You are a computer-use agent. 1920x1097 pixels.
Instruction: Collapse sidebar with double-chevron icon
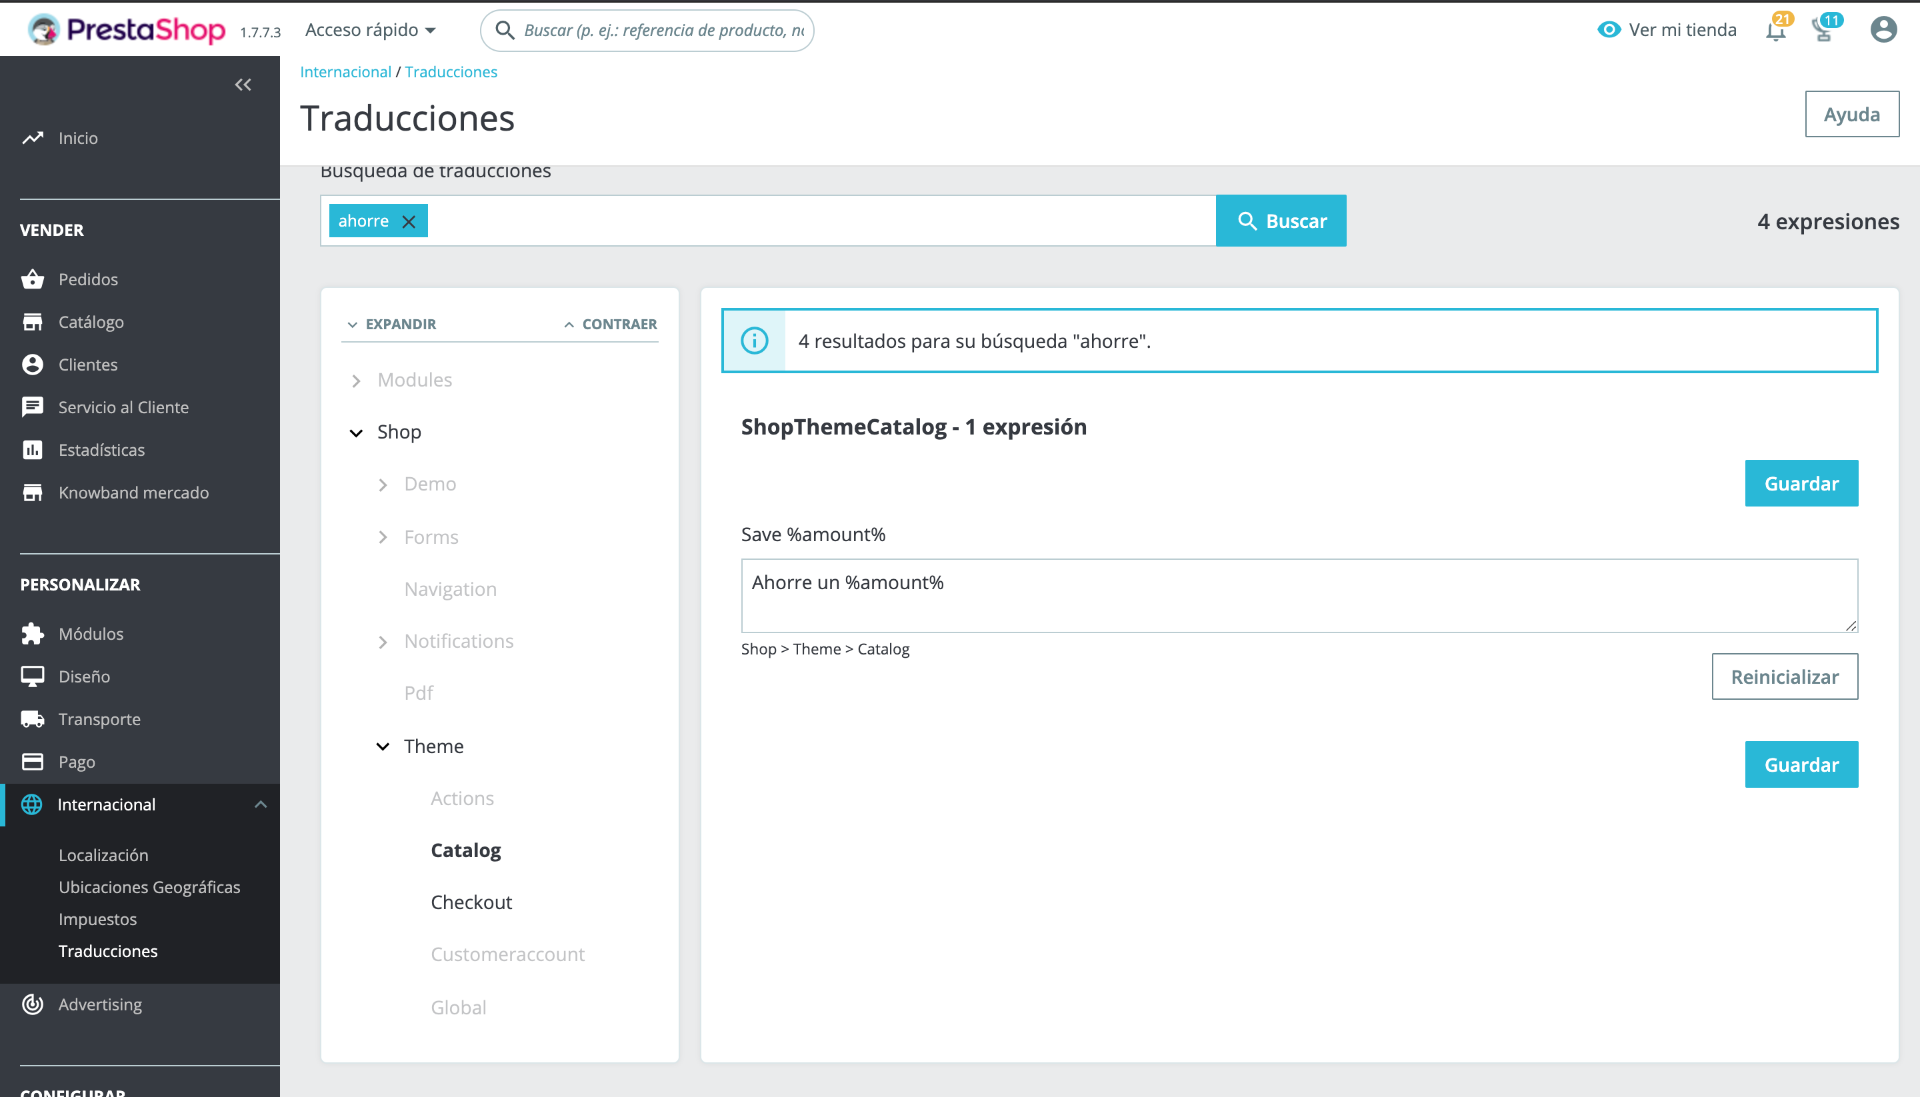[242, 85]
